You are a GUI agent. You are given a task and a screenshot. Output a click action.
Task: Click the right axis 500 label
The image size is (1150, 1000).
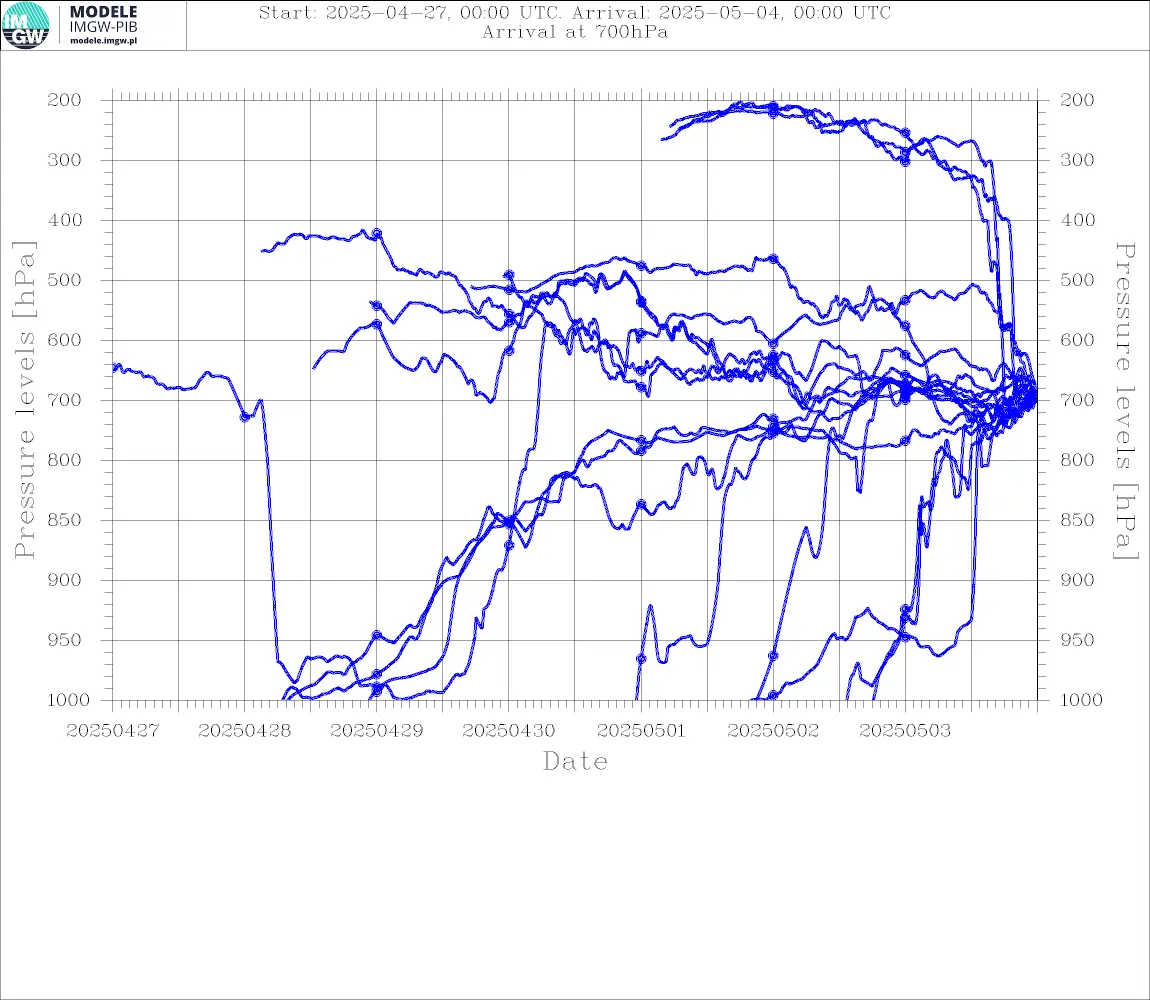coord(1077,280)
